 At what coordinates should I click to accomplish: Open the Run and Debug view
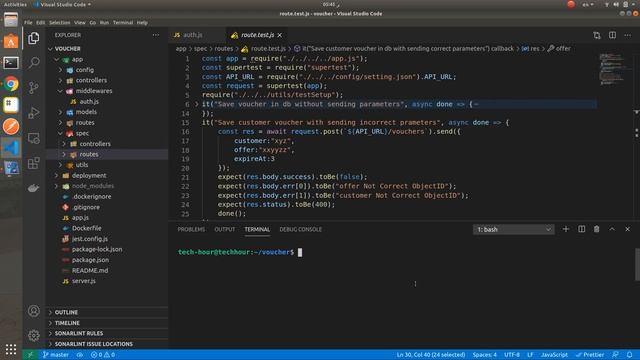click(x=34, y=113)
